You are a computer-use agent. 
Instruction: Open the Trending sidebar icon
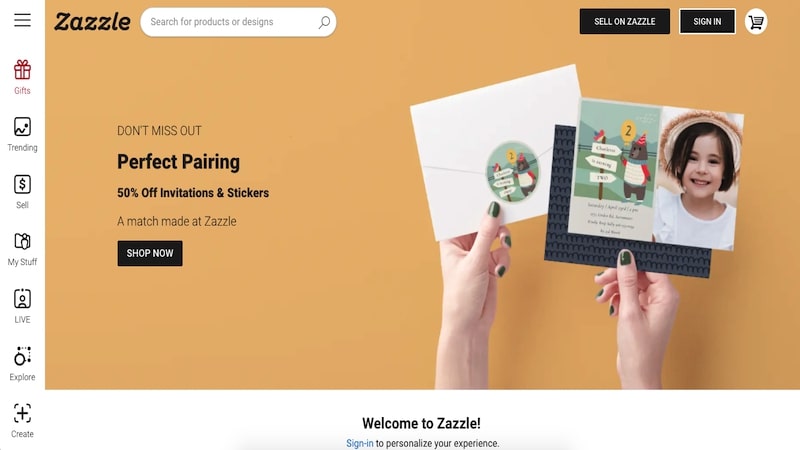click(22, 127)
